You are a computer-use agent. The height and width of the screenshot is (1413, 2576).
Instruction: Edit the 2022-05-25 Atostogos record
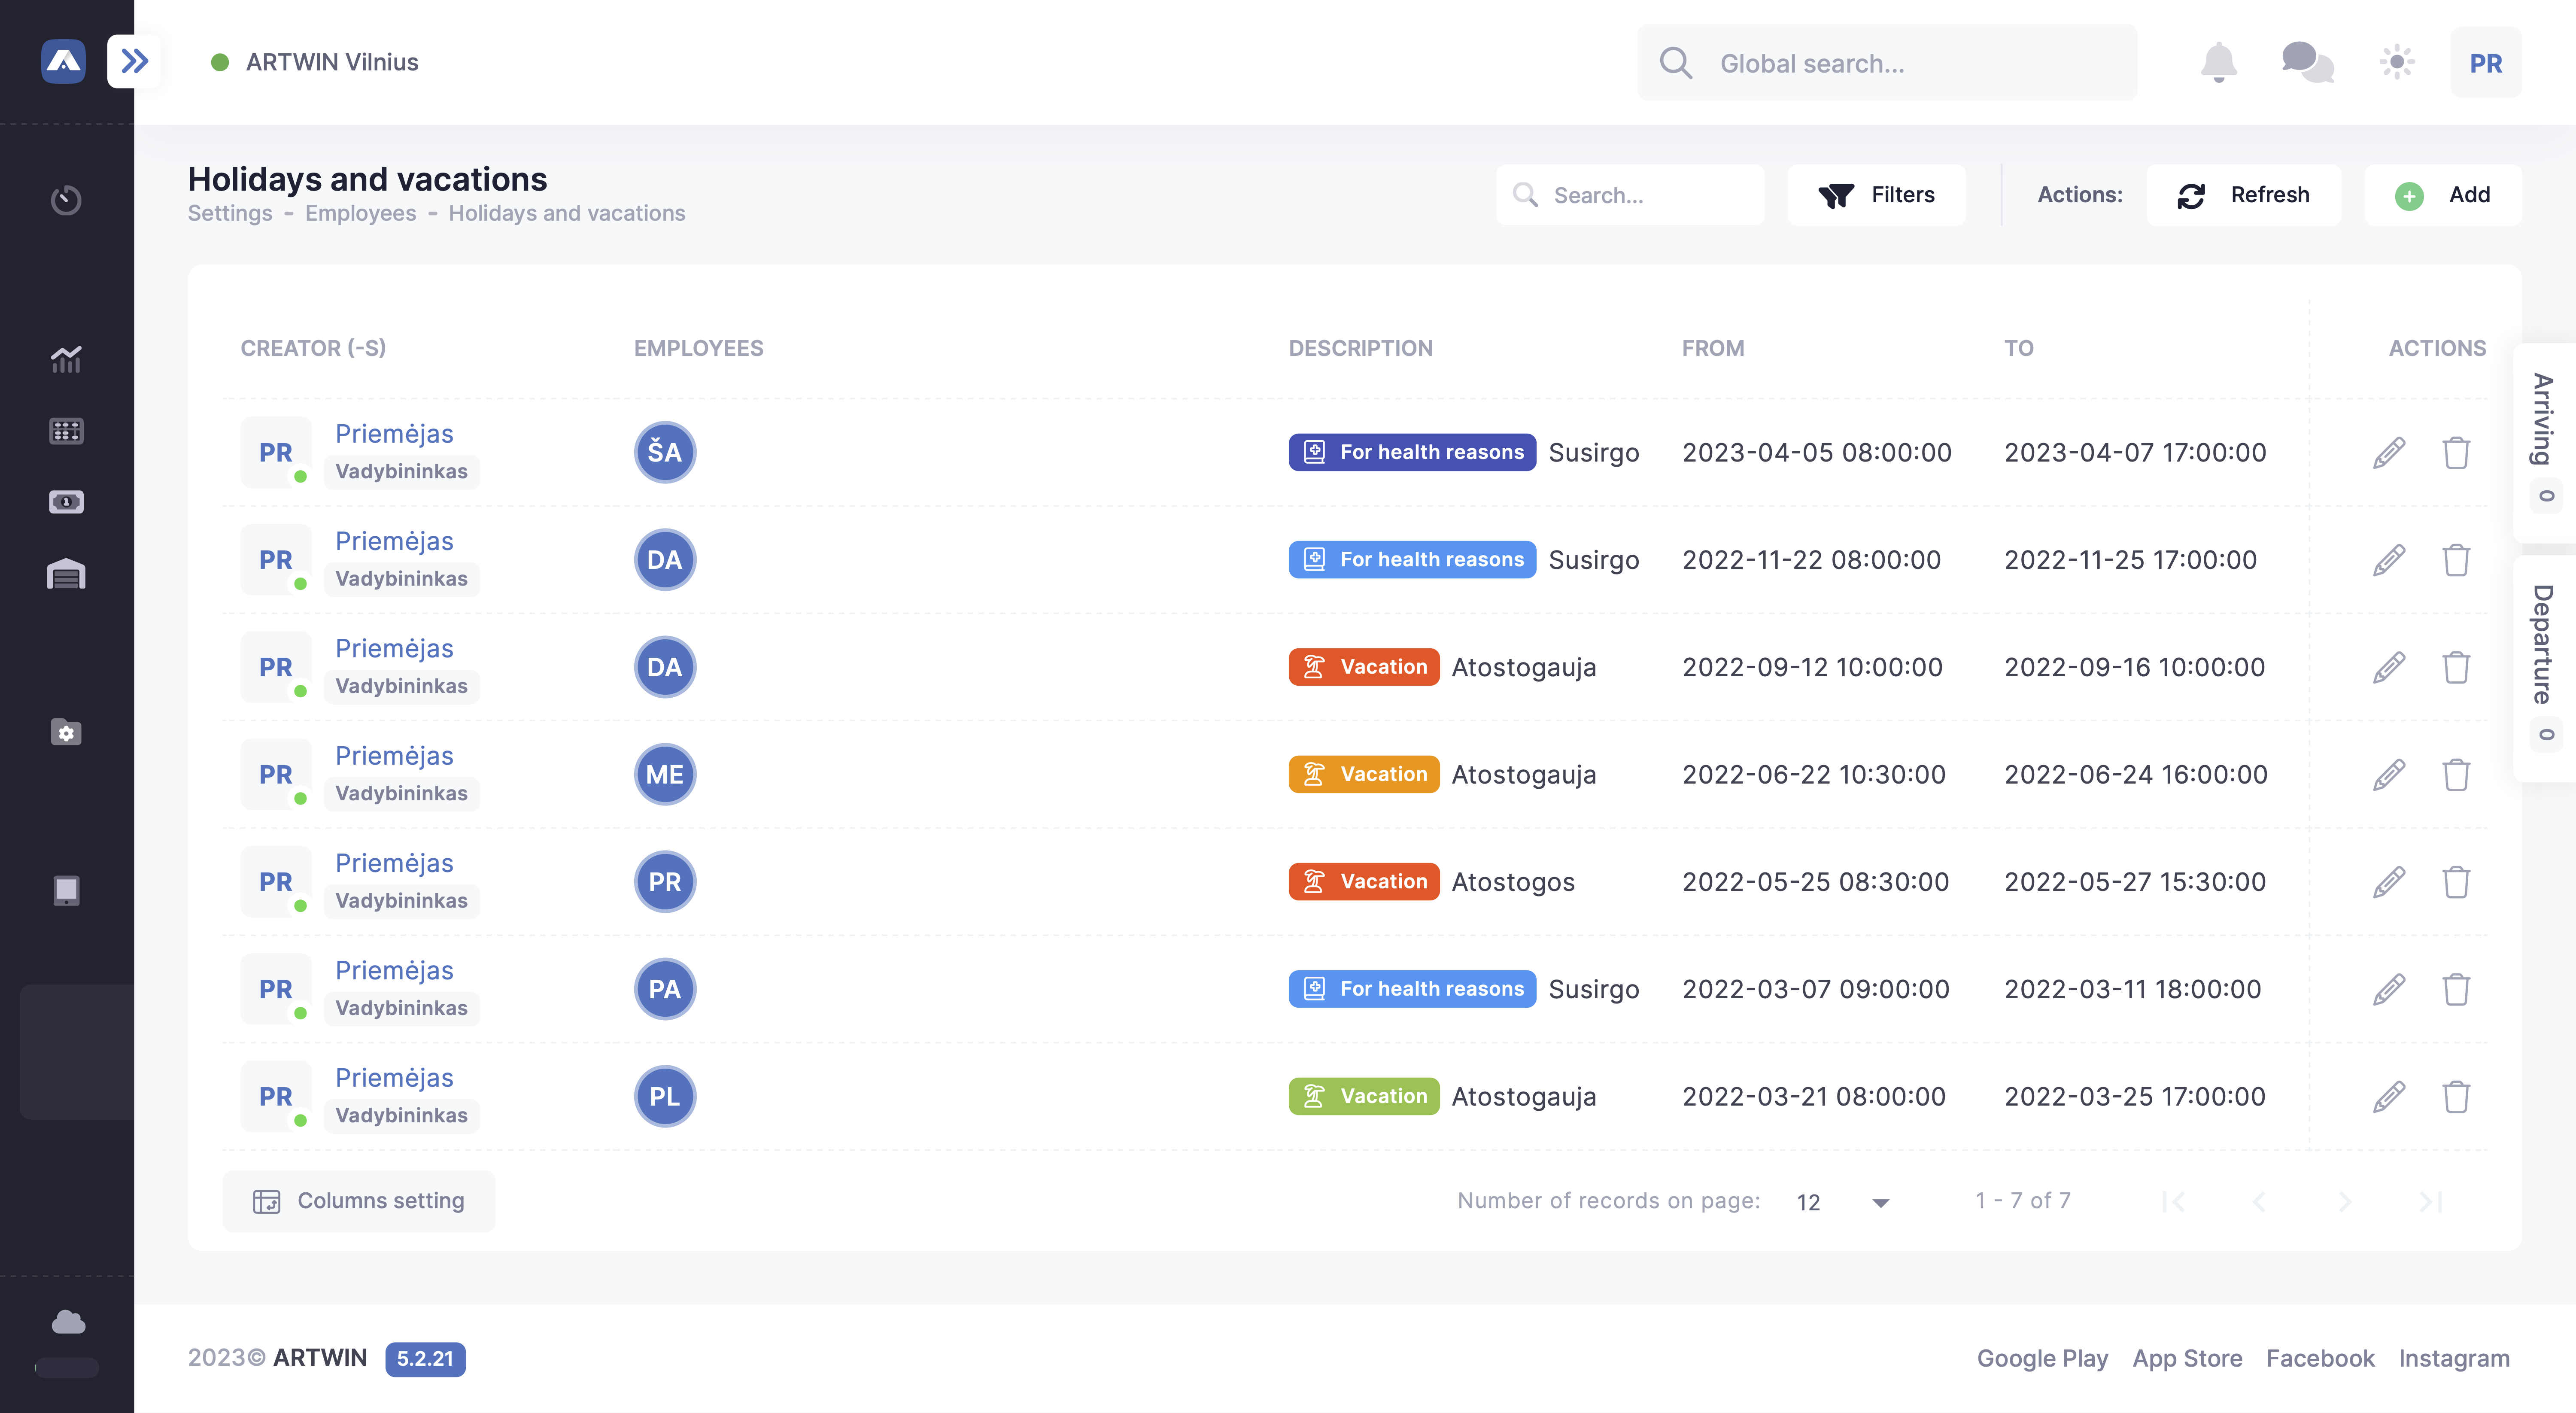click(x=2389, y=882)
